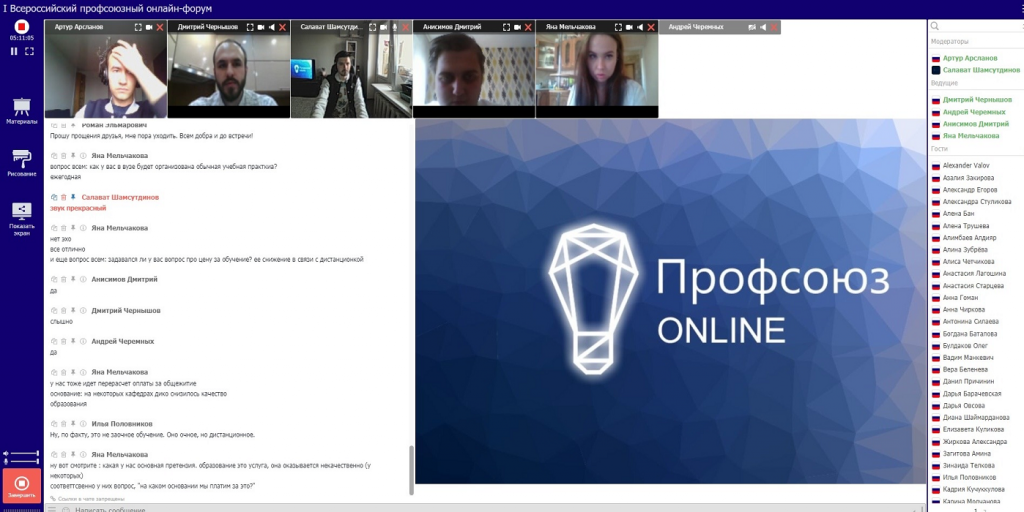1024x512 pixels.
Task: Toggle fullscreen mode under the recording timer
Action: click(29, 51)
